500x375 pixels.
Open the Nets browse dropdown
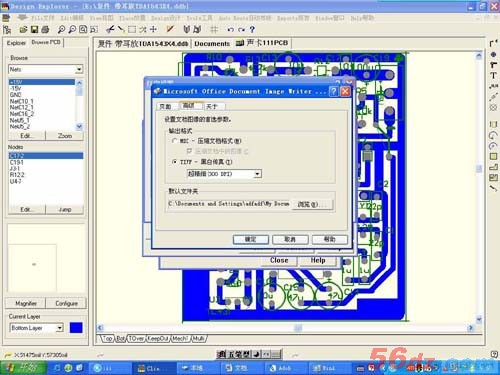pos(79,69)
